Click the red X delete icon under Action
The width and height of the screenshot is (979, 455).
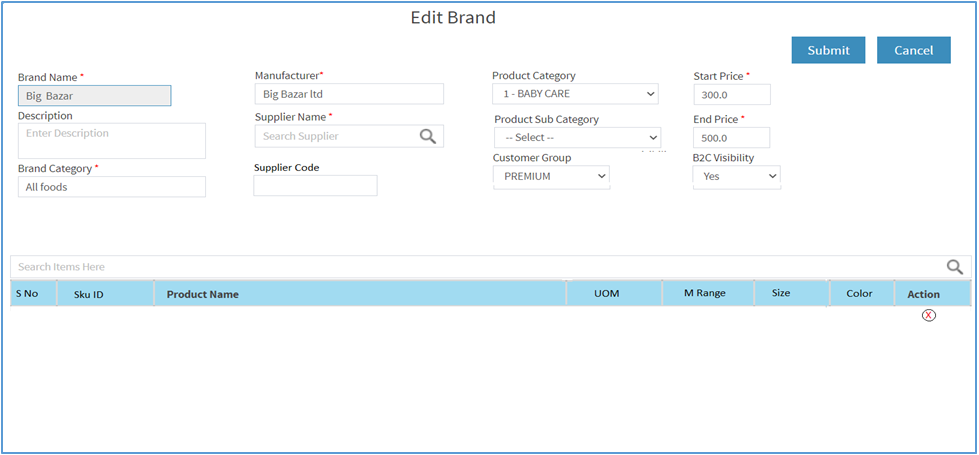pyautogui.click(x=929, y=315)
